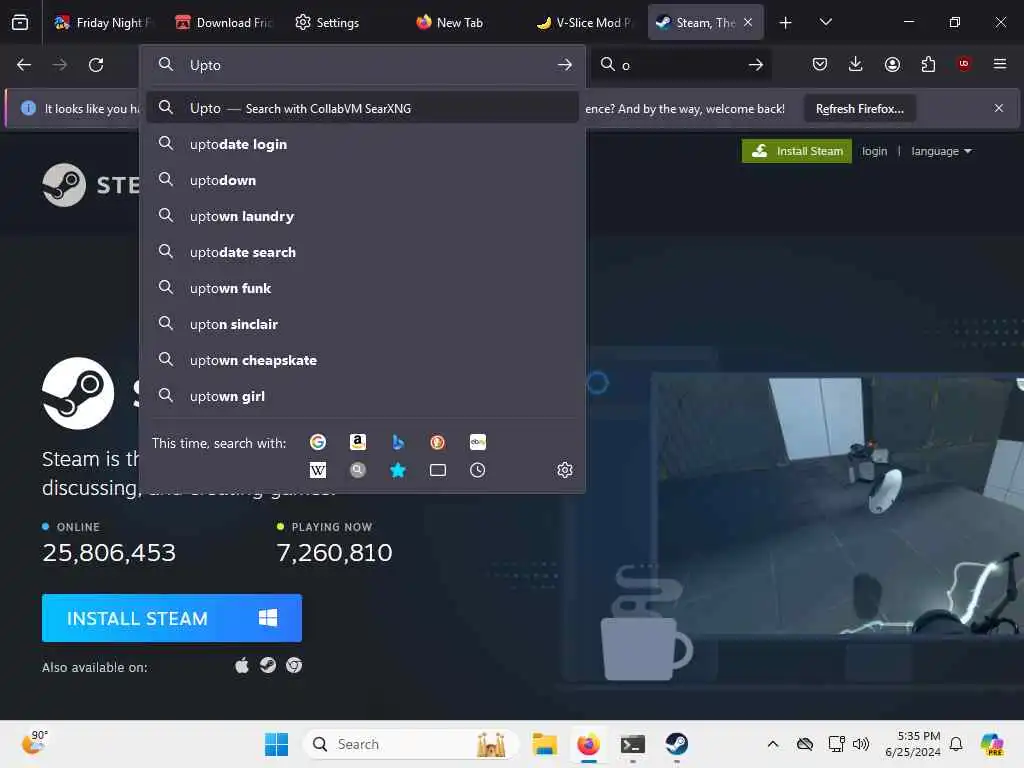Expand the list all tabs chevron
Screen dimensions: 1024x768
point(825,22)
